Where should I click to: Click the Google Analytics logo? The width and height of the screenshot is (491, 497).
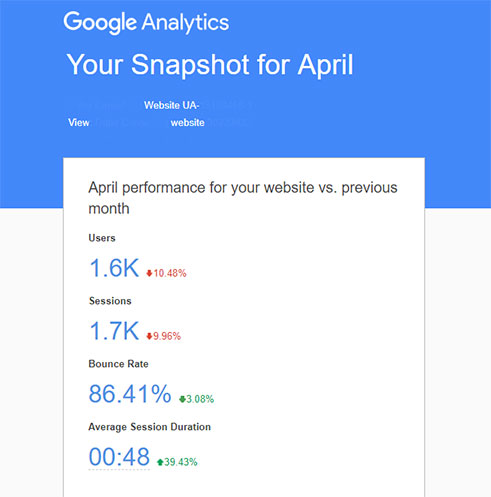(146, 23)
